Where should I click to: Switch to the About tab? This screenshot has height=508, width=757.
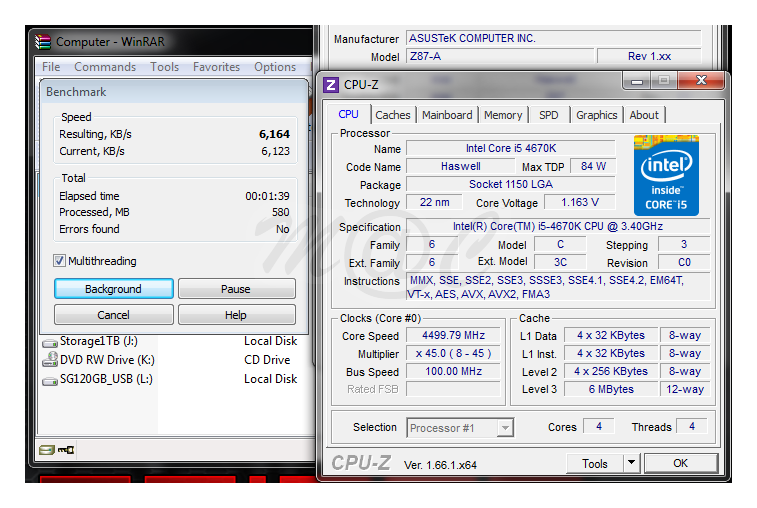(644, 115)
